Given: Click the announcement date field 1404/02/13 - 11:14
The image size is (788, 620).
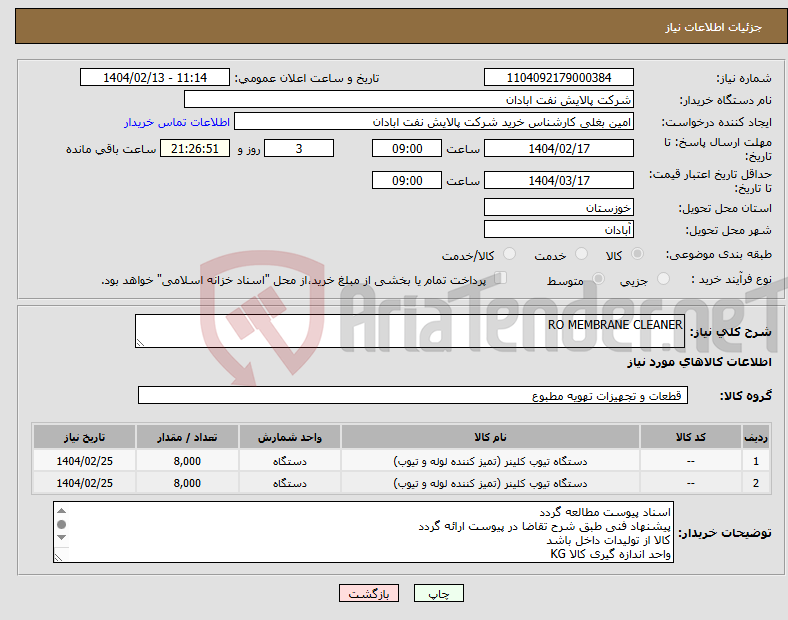Looking at the screenshot, I should (x=155, y=77).
